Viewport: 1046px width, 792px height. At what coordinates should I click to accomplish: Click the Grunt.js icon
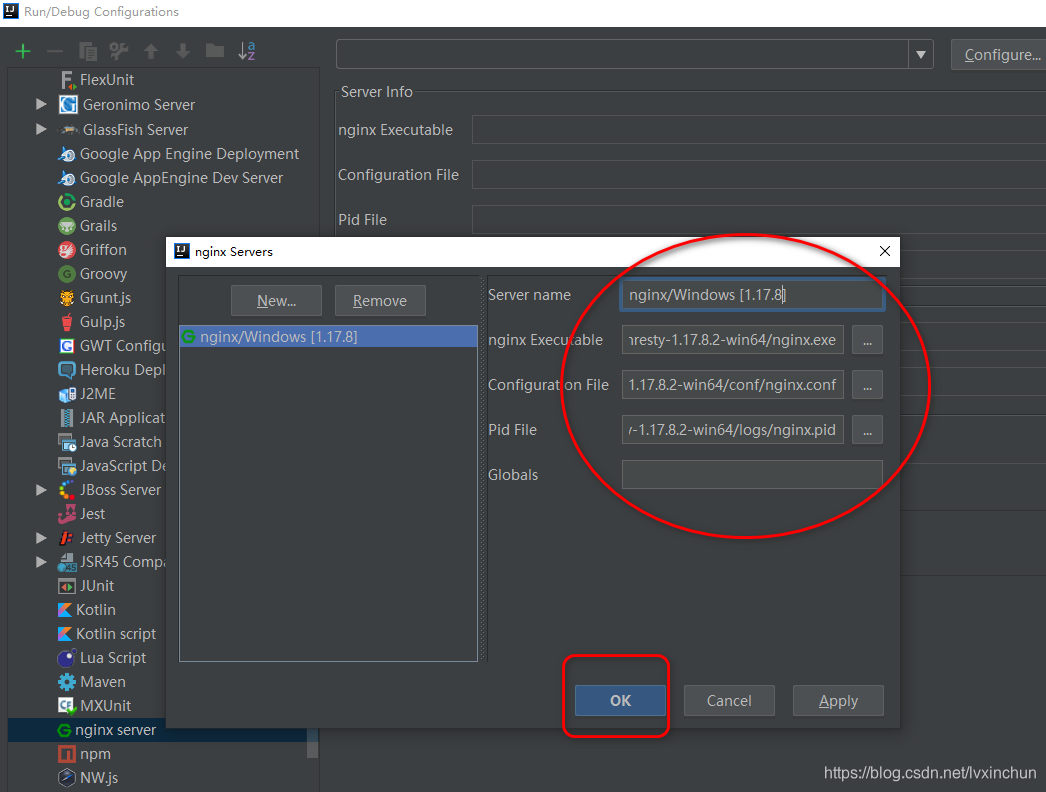(67, 298)
